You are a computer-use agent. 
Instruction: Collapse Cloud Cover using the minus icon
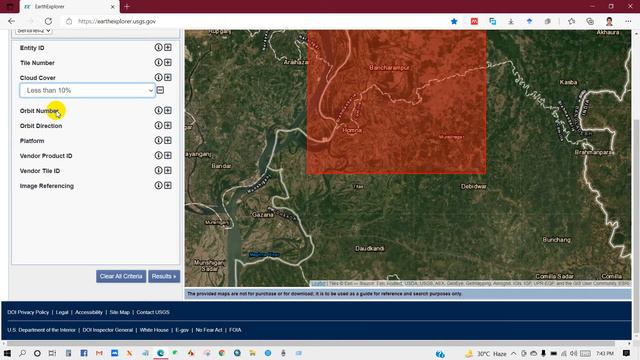point(160,90)
